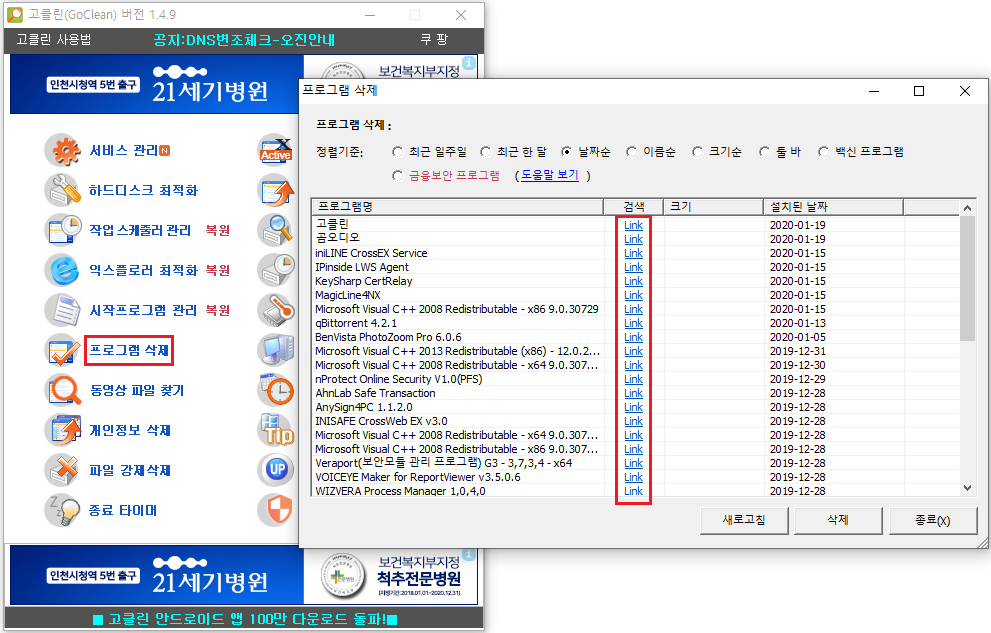
Task: Click the forced file deletion X icon
Action: tap(63, 470)
